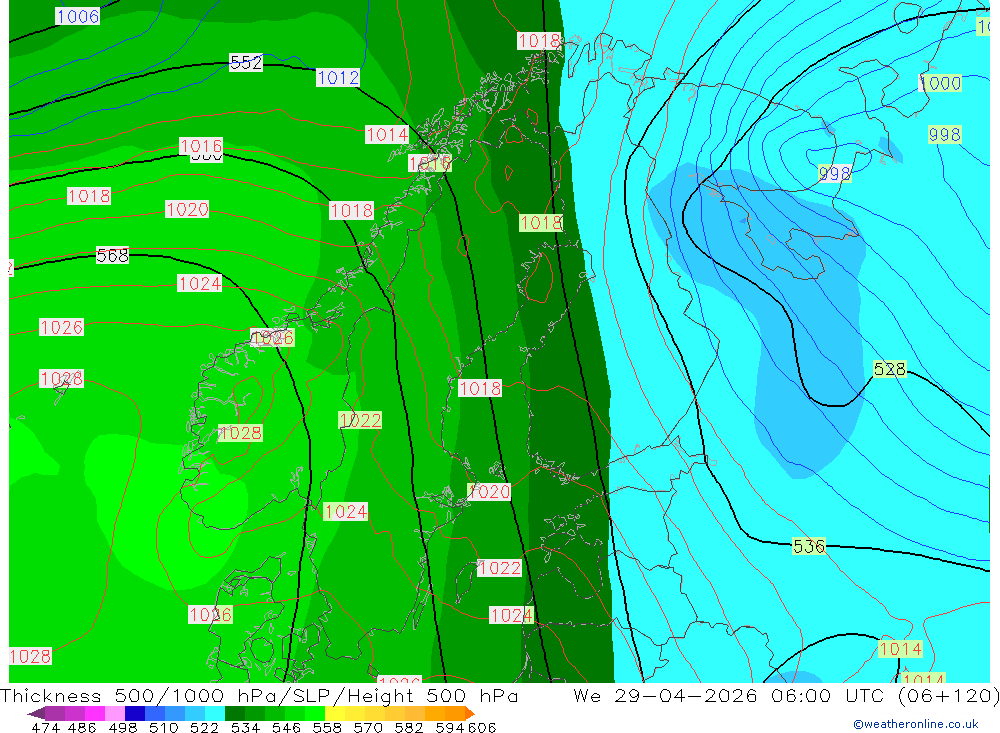Click the light pink legend swatch
The height and width of the screenshot is (733, 1000).
click(115, 713)
